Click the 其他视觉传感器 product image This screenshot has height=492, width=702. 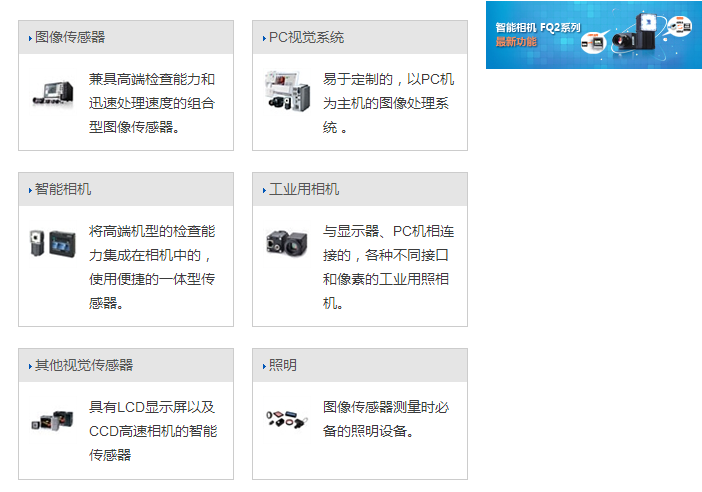tap(53, 420)
